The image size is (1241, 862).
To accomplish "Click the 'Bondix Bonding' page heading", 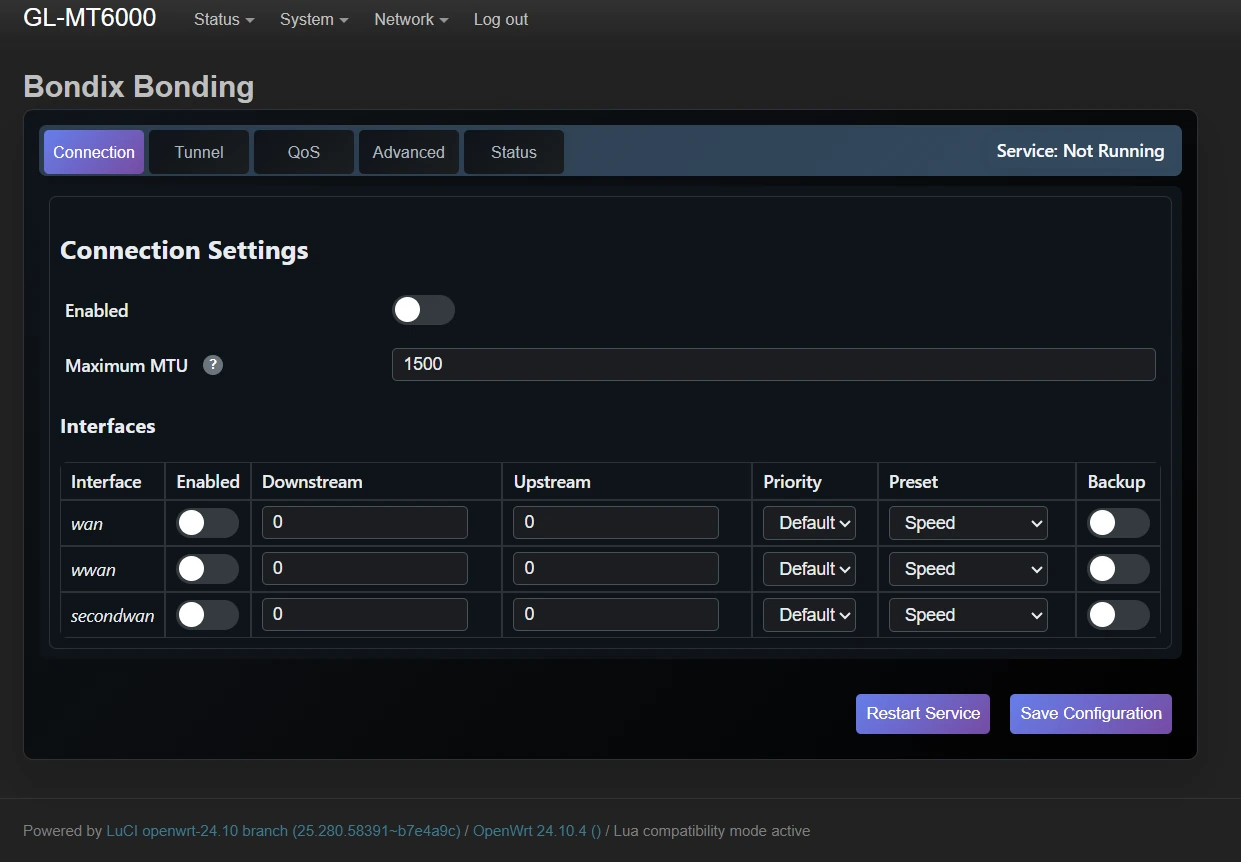I will pos(138,87).
